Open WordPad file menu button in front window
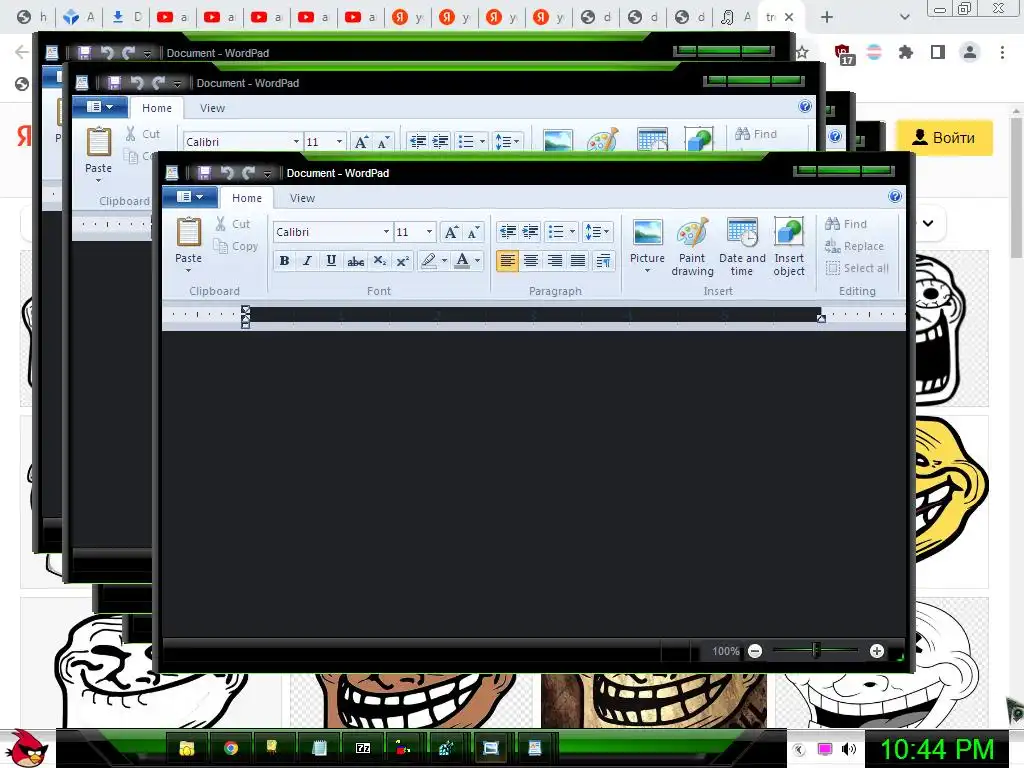 (x=190, y=197)
